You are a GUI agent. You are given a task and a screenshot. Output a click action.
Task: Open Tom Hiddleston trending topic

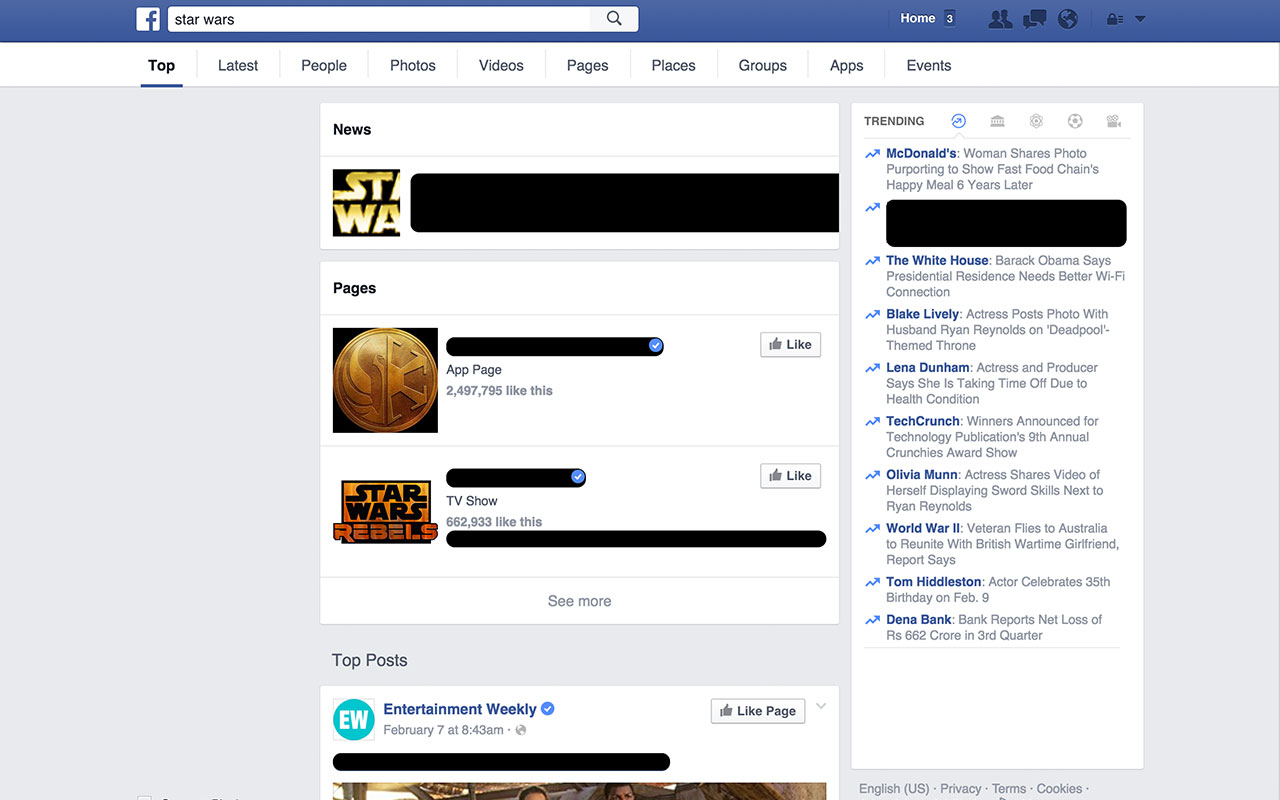point(934,581)
